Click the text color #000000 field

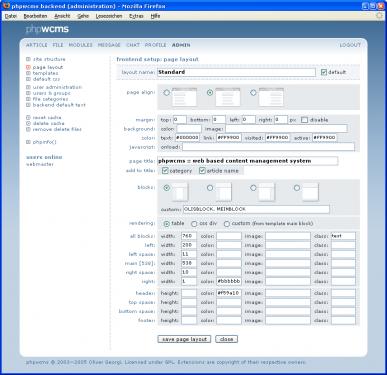187,138
